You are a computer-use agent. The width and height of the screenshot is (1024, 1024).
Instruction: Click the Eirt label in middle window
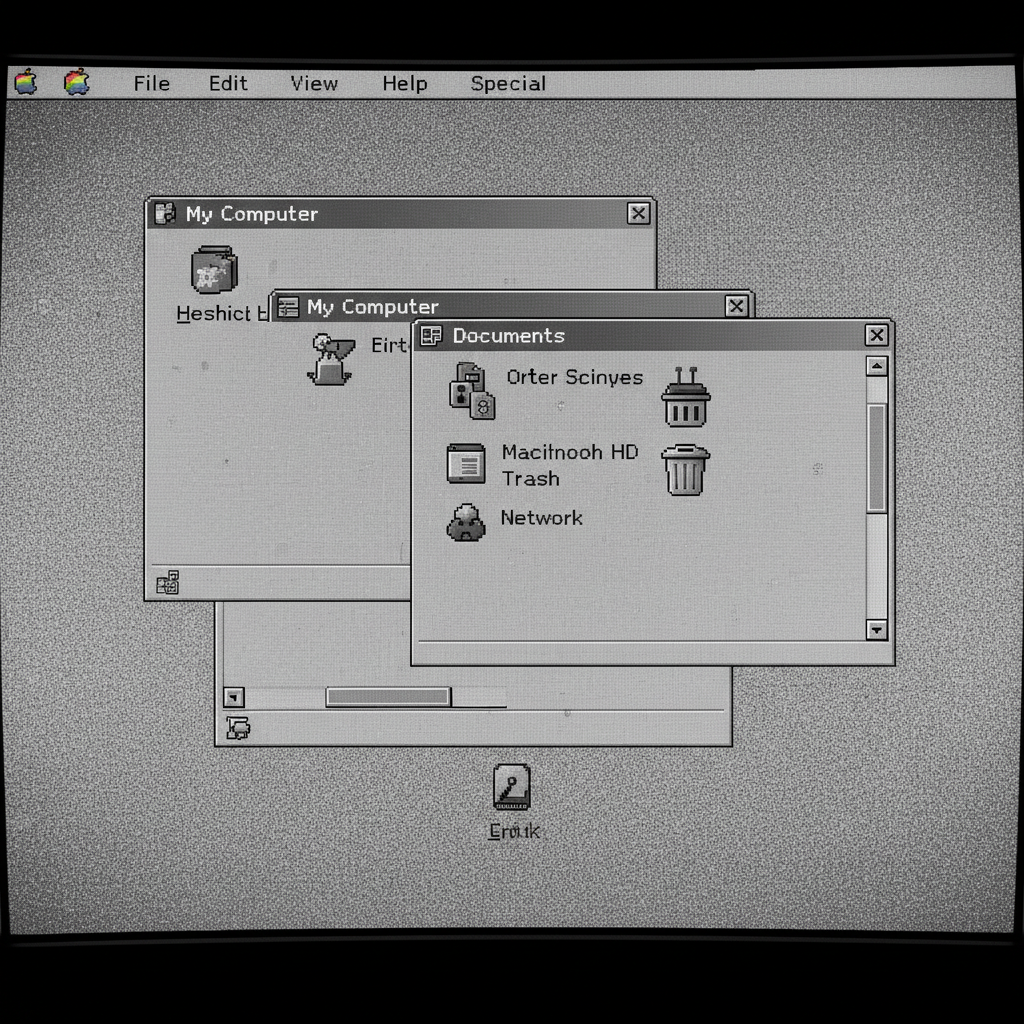click(389, 345)
